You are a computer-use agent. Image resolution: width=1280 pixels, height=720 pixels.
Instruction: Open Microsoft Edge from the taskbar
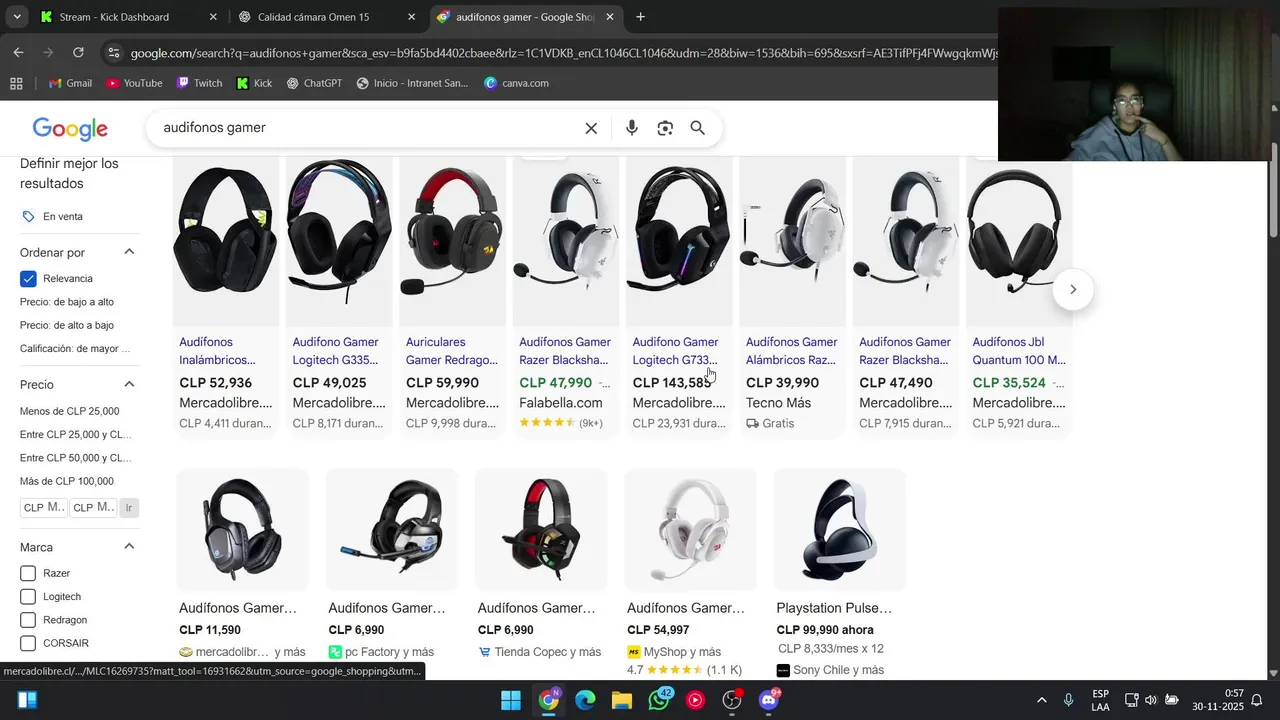585,700
